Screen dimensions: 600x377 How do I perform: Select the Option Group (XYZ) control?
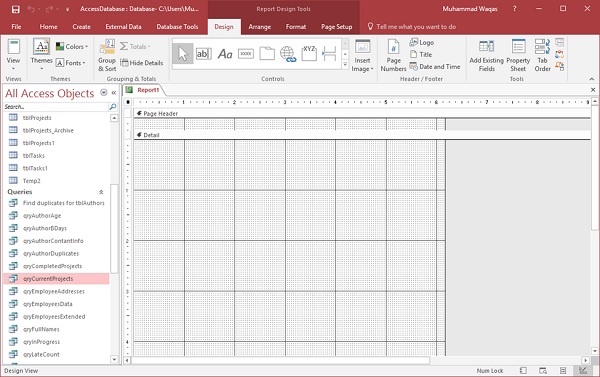(x=309, y=54)
